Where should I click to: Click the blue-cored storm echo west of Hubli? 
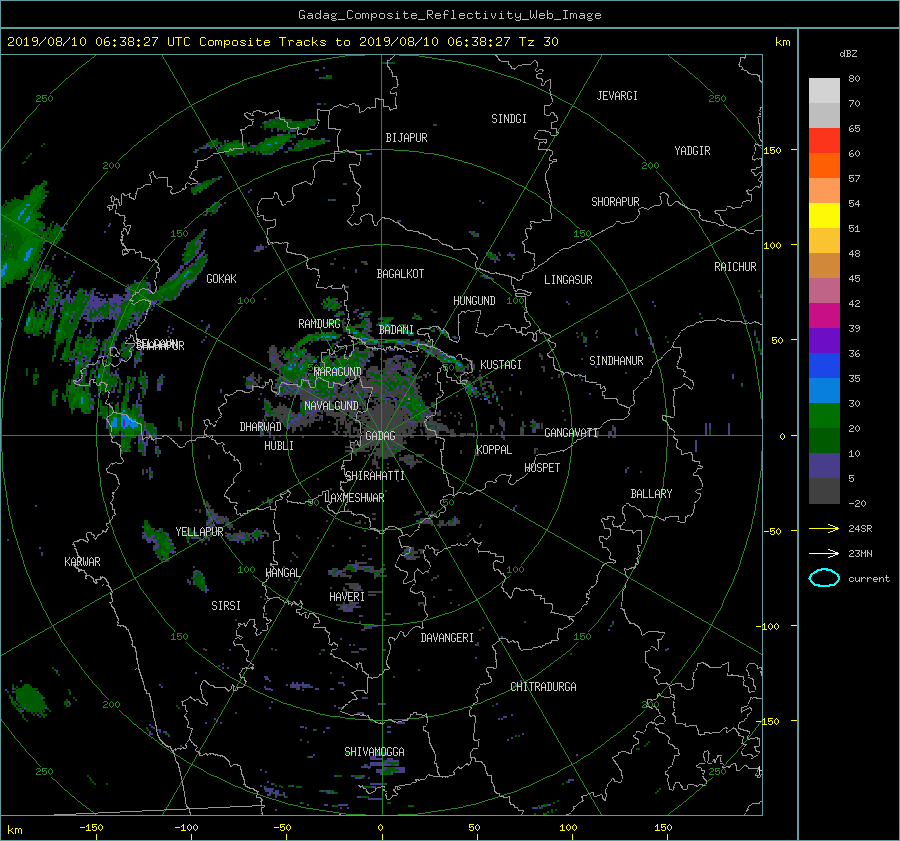coord(125,423)
